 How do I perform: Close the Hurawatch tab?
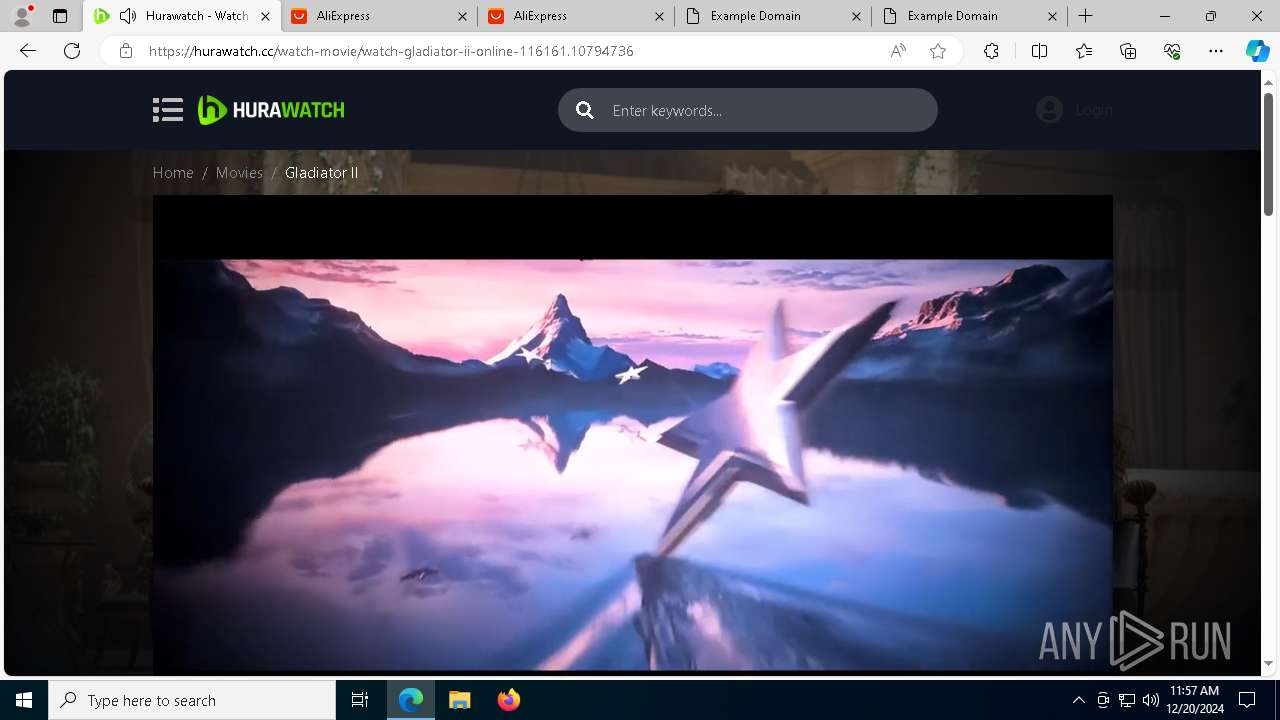point(265,16)
